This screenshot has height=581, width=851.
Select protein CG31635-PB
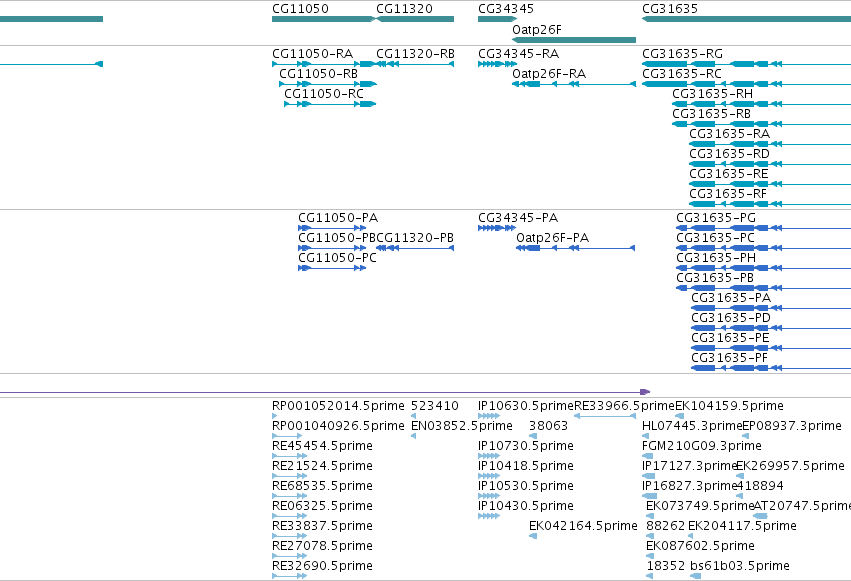(715, 278)
